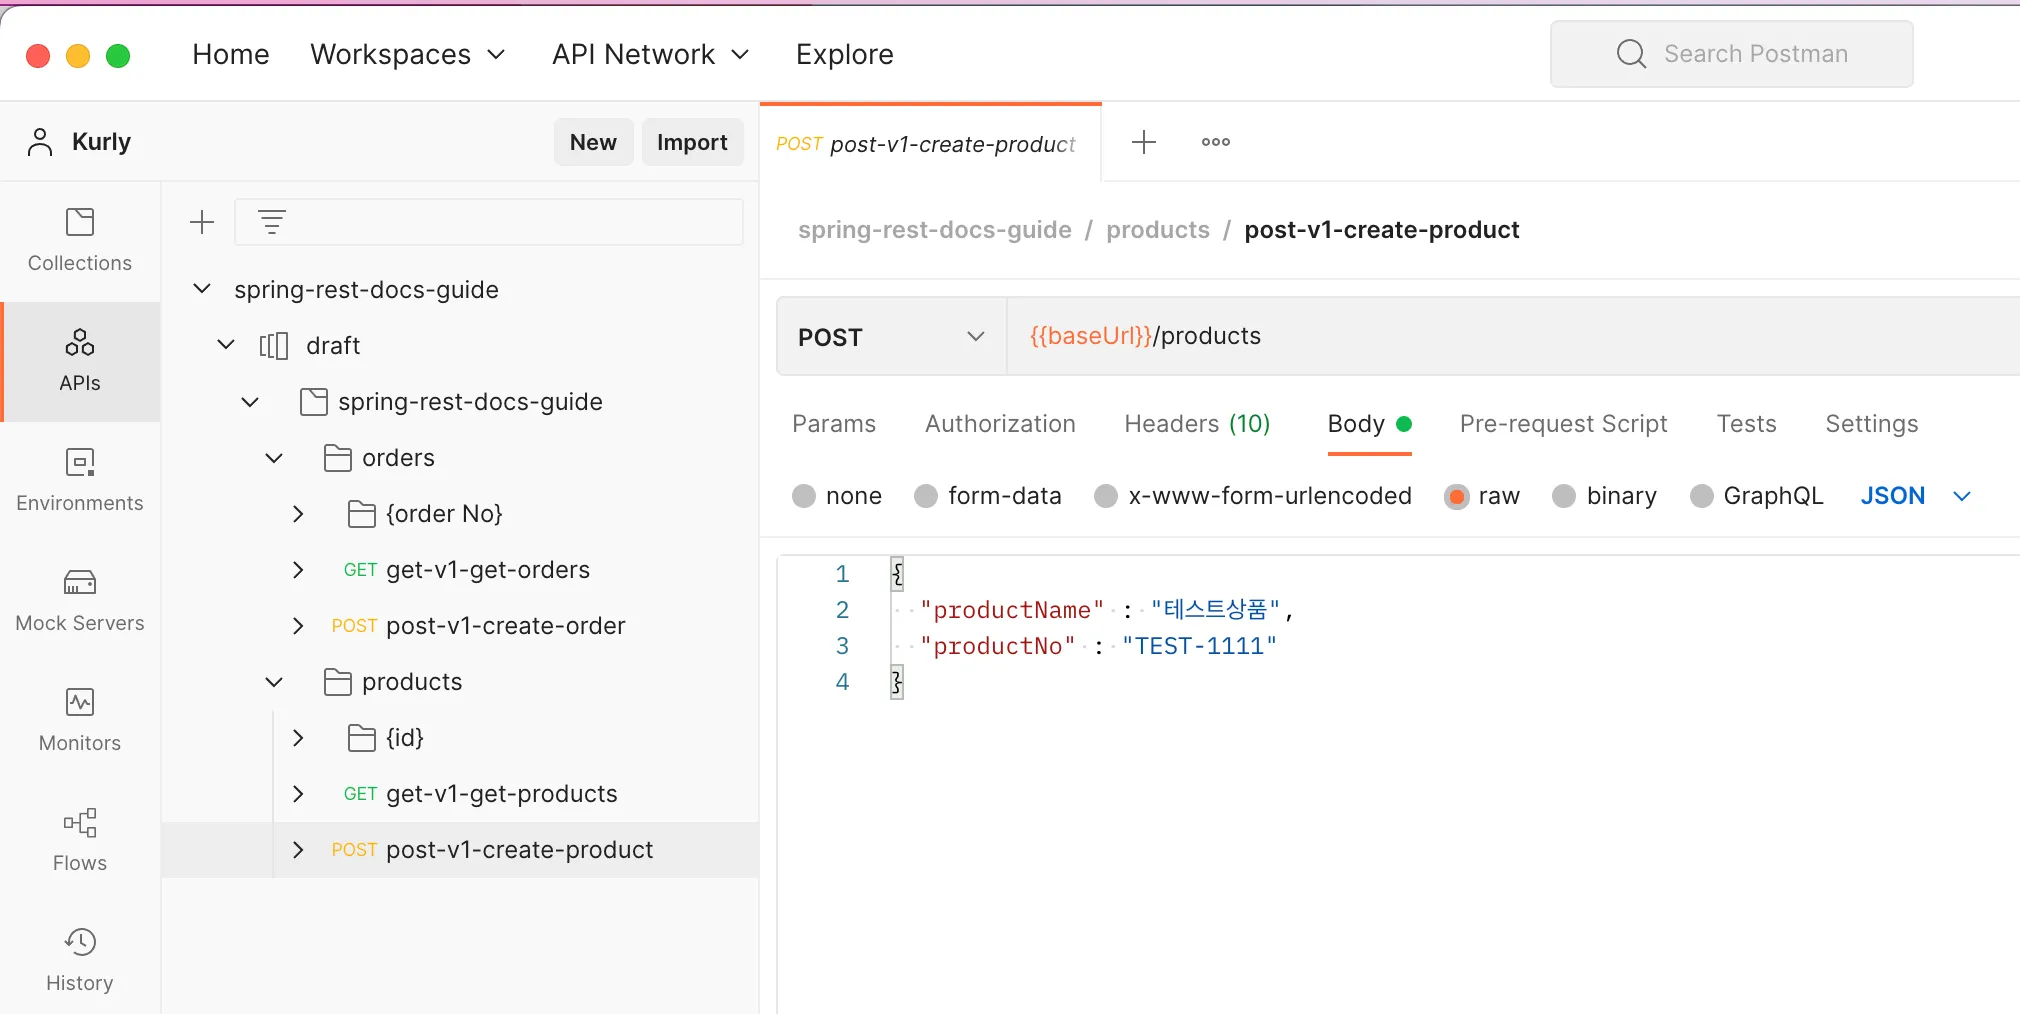Viewport: 2020px width, 1014px height.
Task: Click the sidebar filter input field
Action: pos(489,222)
